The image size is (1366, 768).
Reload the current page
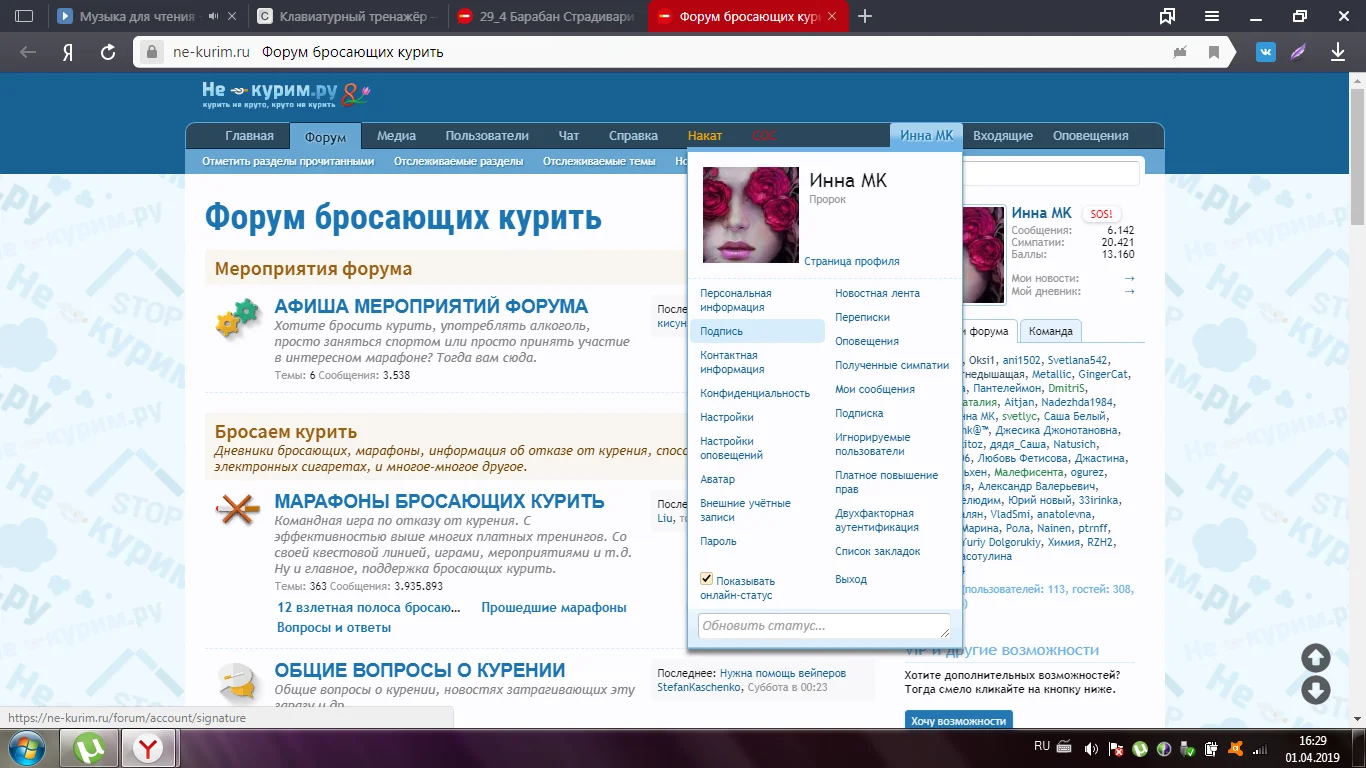[x=108, y=52]
